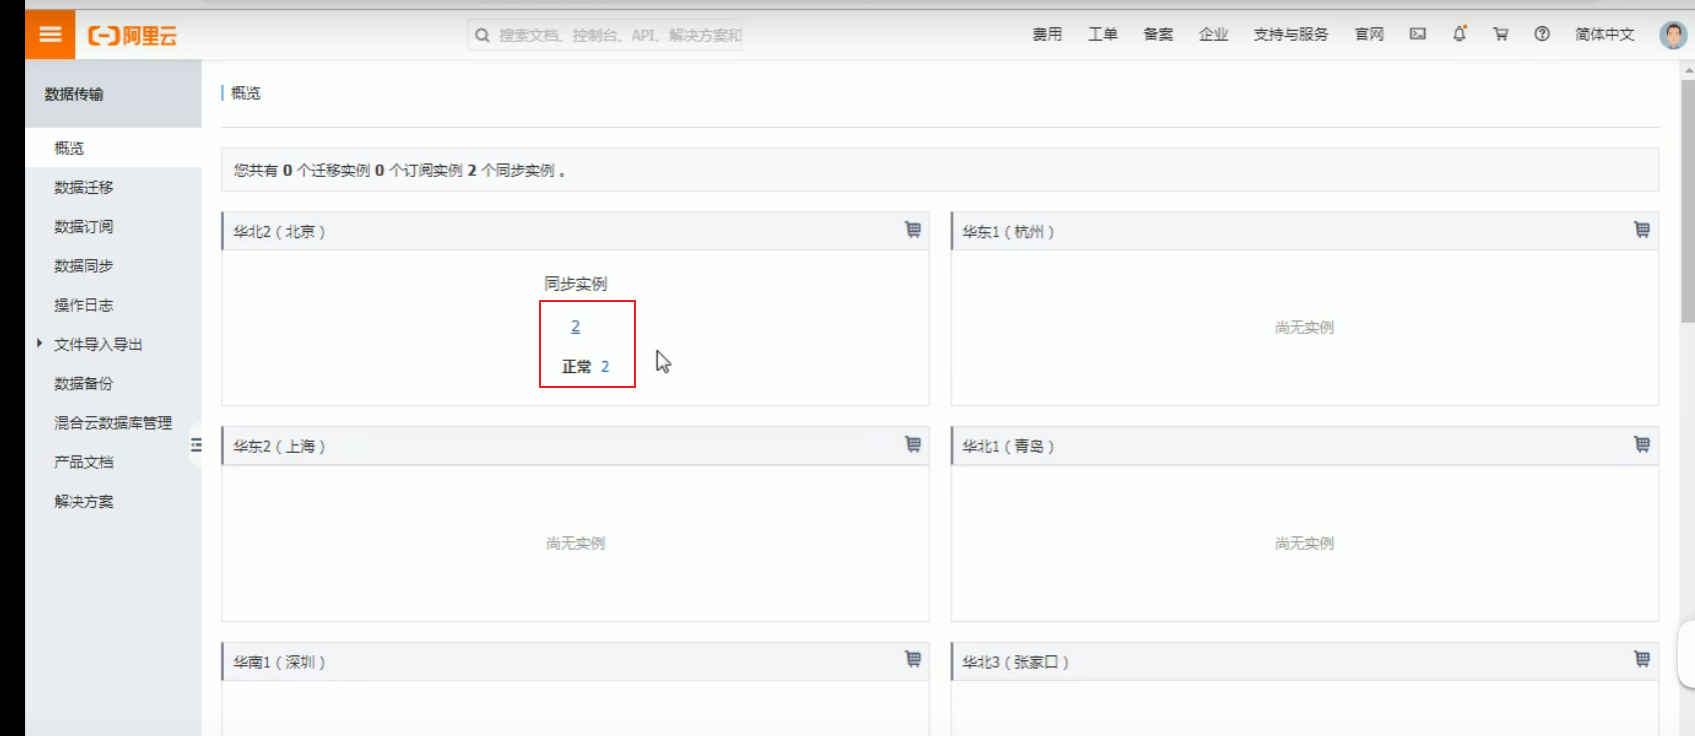
Task: Click the 华南1（深圳）region title
Action: pyautogui.click(x=279, y=662)
